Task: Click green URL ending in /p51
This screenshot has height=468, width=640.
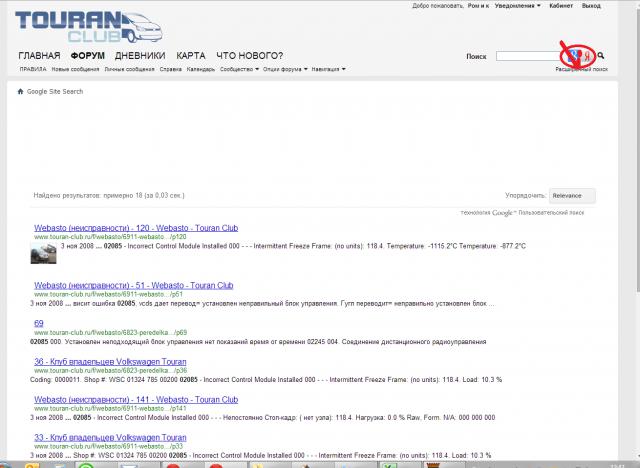Action: [x=109, y=294]
